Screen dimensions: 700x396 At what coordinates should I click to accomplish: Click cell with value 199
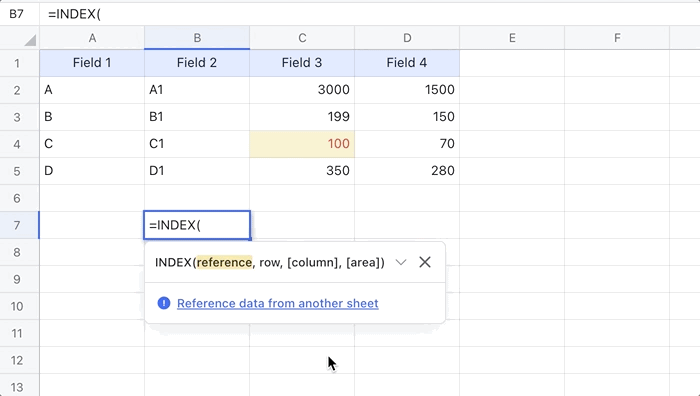point(302,117)
